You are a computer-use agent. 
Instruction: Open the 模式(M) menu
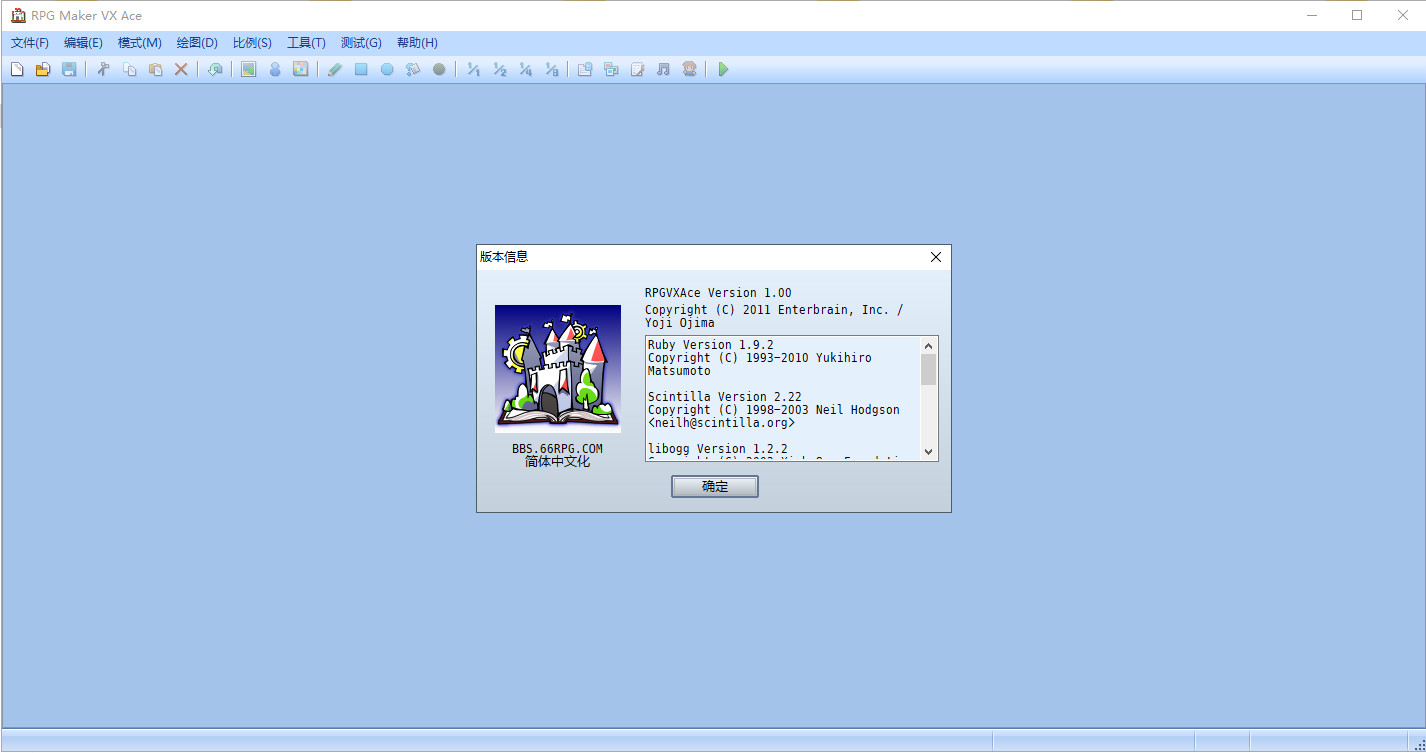[140, 43]
